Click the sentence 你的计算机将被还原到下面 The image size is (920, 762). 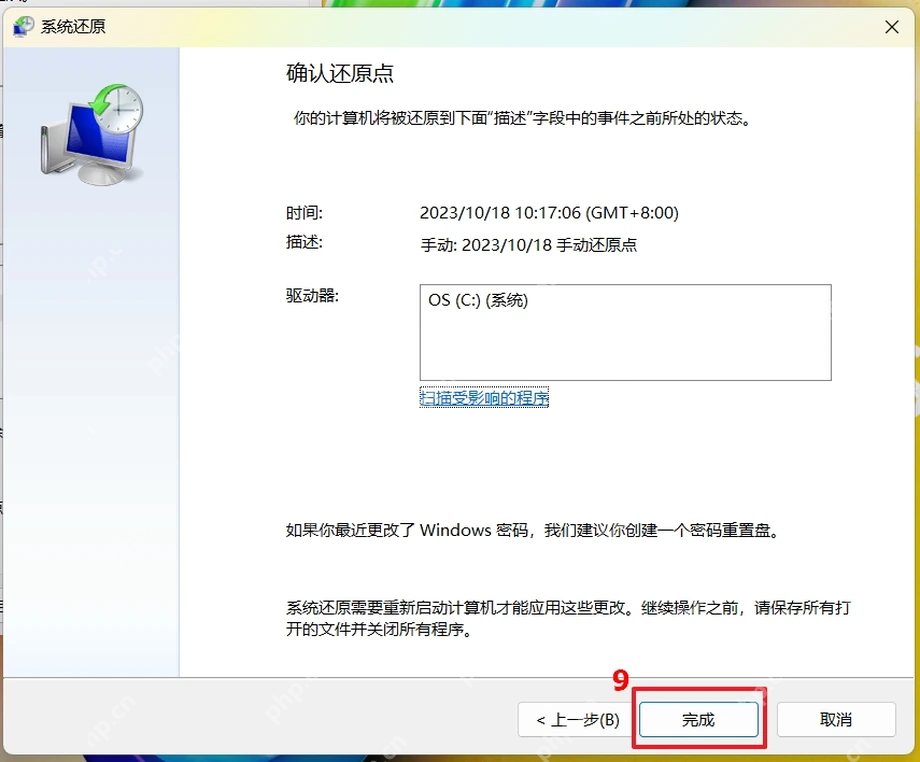tap(522, 118)
